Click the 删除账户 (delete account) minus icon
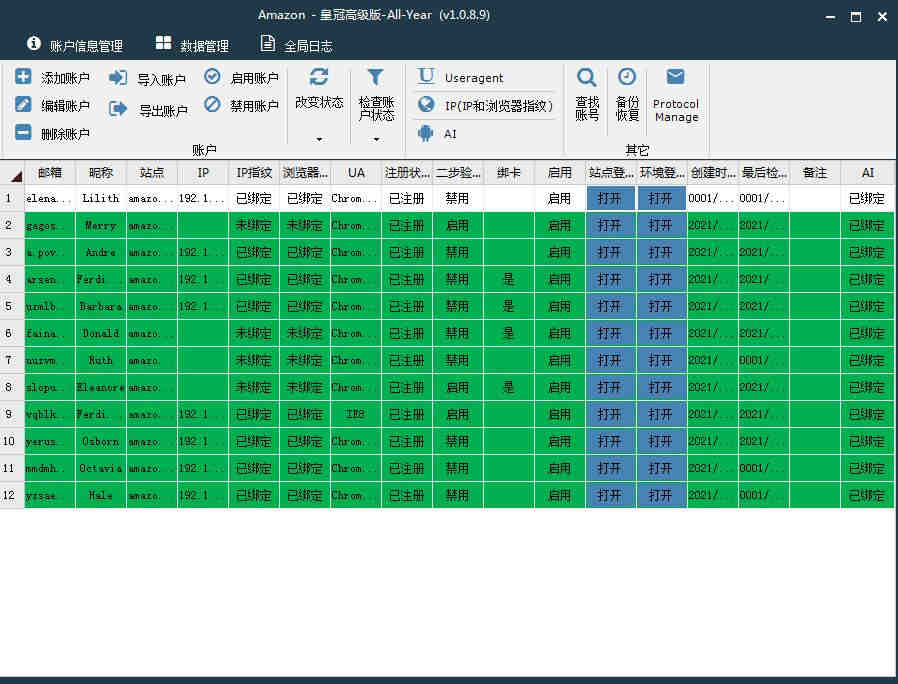Viewport: 898px width, 684px height. click(x=23, y=133)
